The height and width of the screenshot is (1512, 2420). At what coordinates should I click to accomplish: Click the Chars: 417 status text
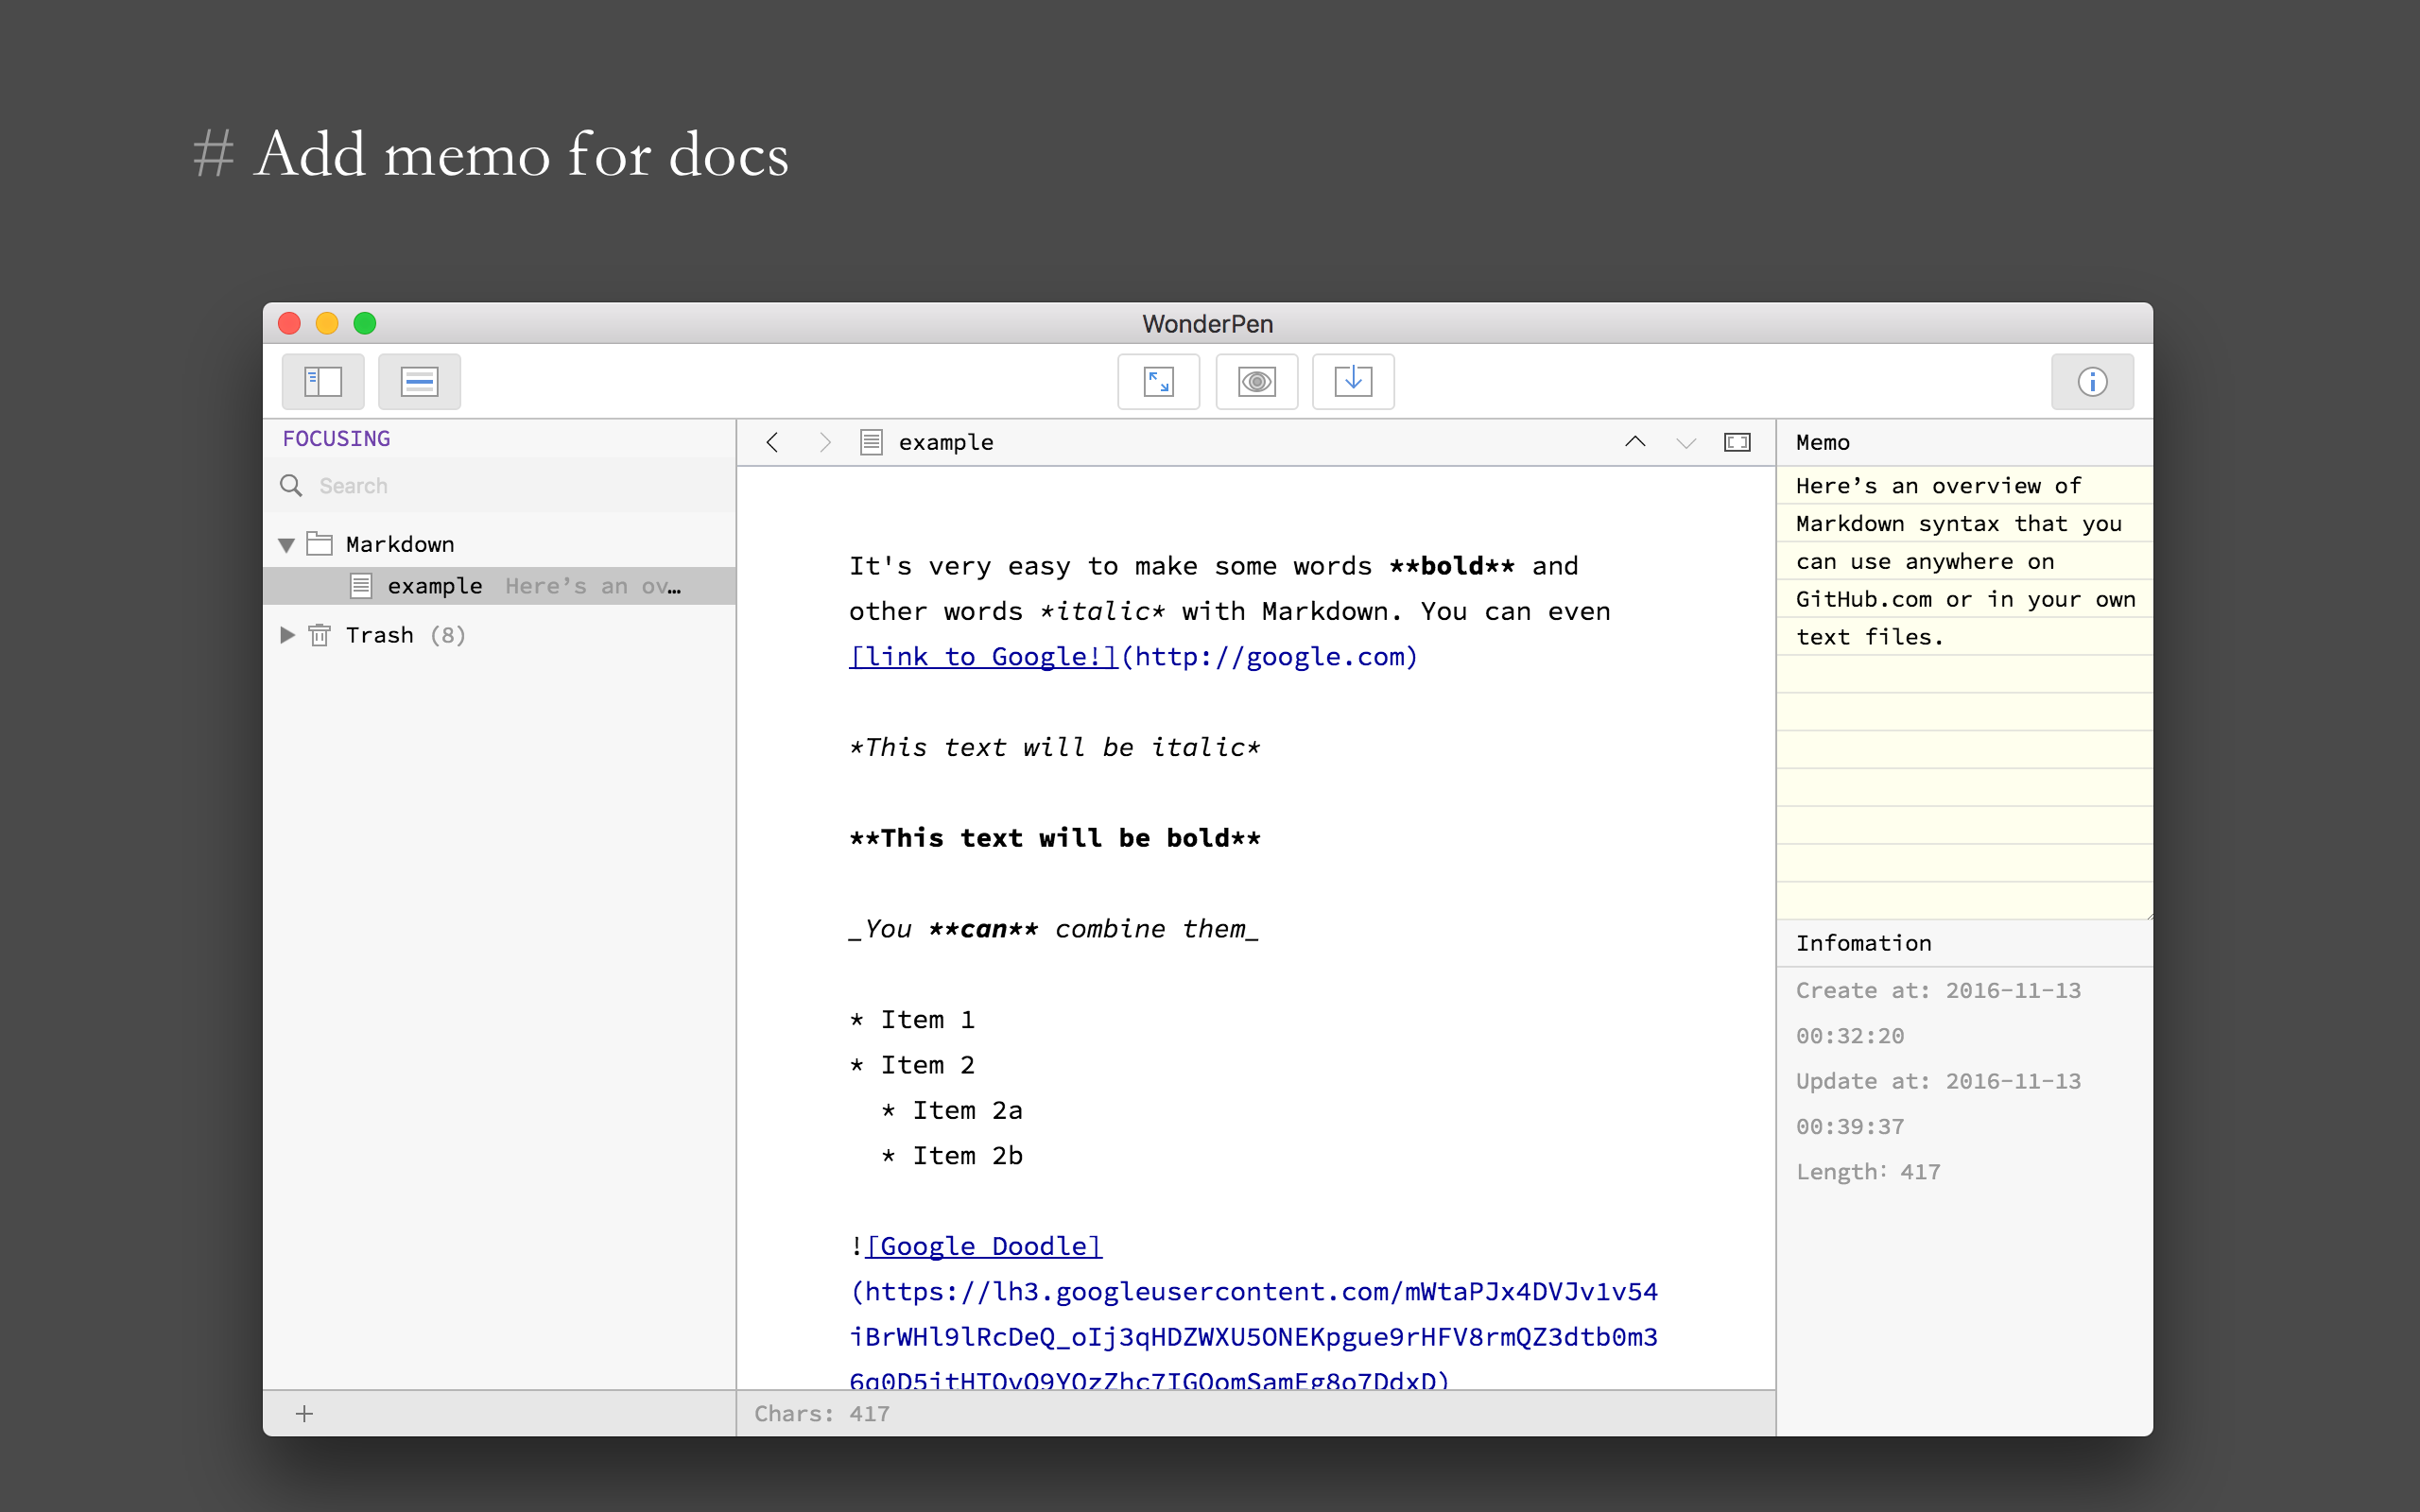tap(822, 1413)
